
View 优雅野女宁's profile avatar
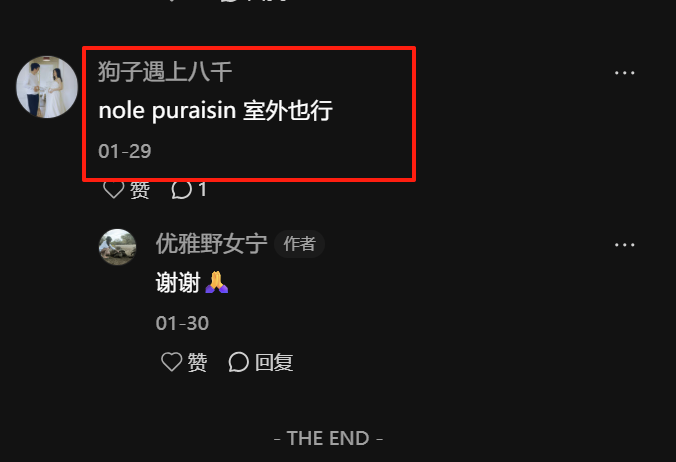118,247
